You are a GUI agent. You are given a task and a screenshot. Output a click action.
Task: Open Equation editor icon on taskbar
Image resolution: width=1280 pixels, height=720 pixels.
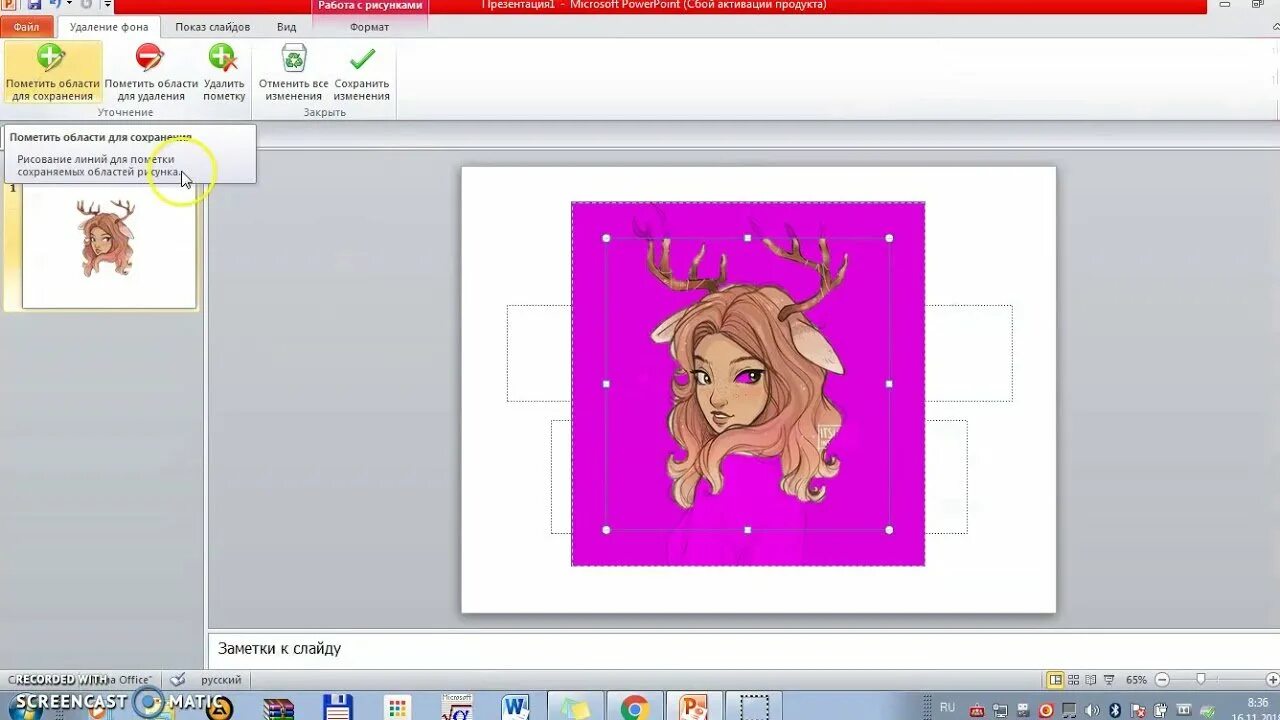coord(457,708)
